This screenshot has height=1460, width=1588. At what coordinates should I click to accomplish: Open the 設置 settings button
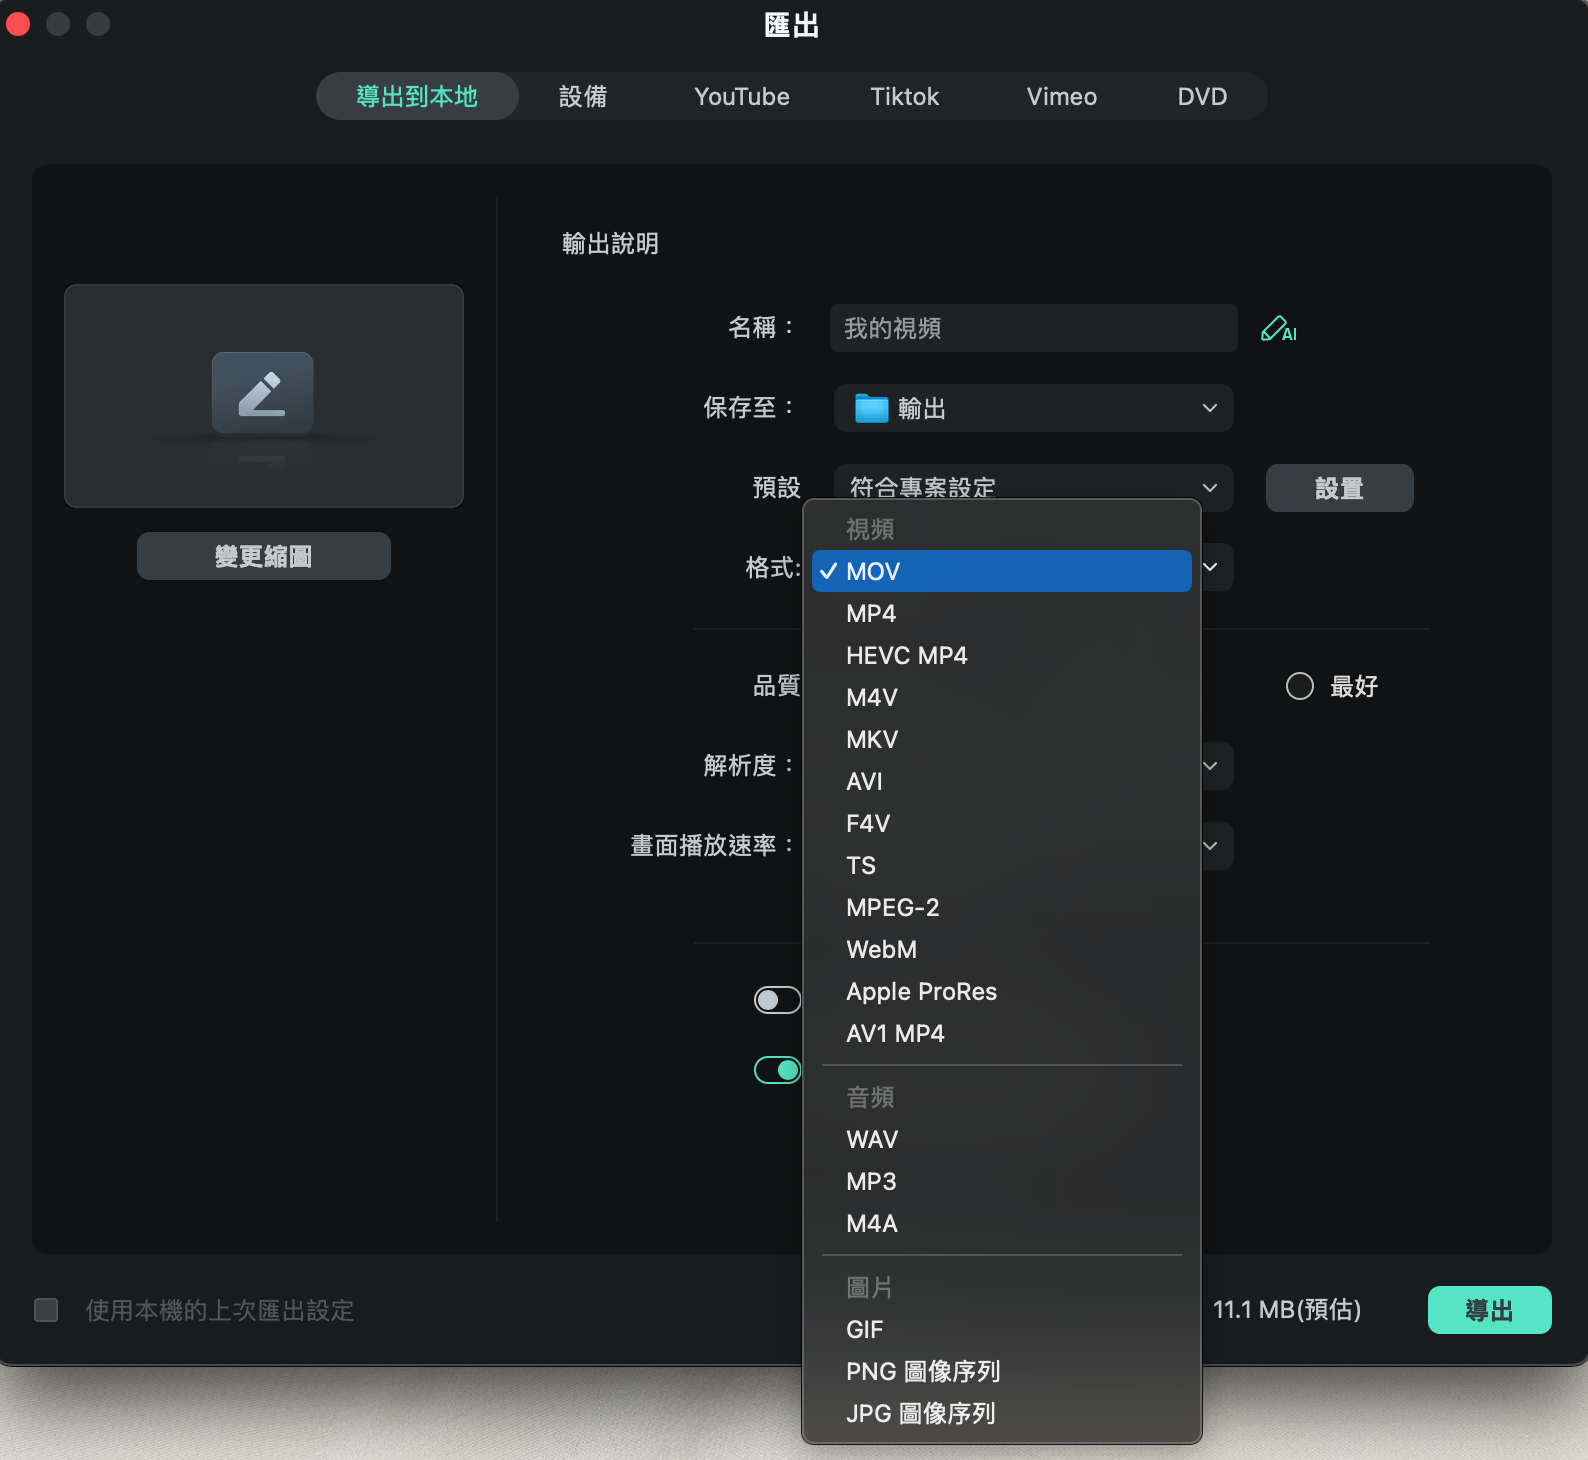(x=1339, y=488)
